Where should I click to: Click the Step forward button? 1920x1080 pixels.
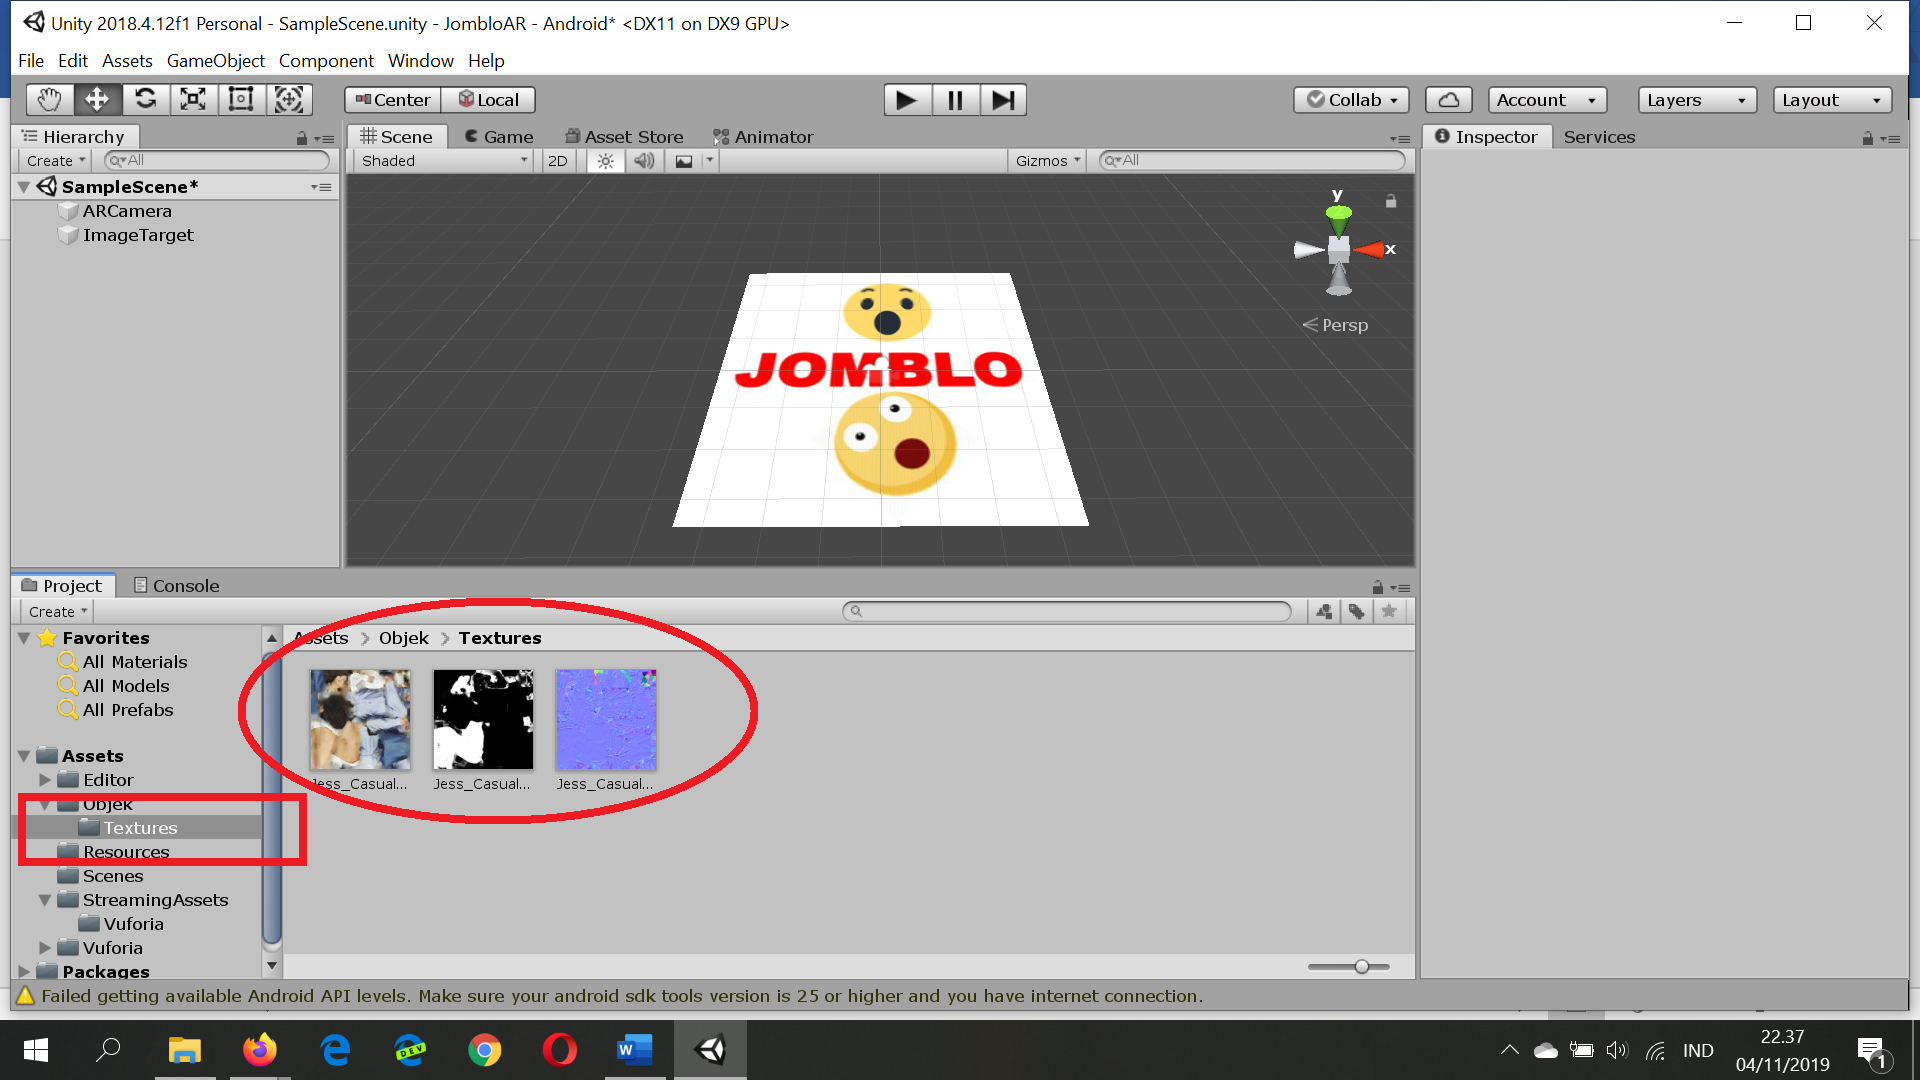(1003, 100)
